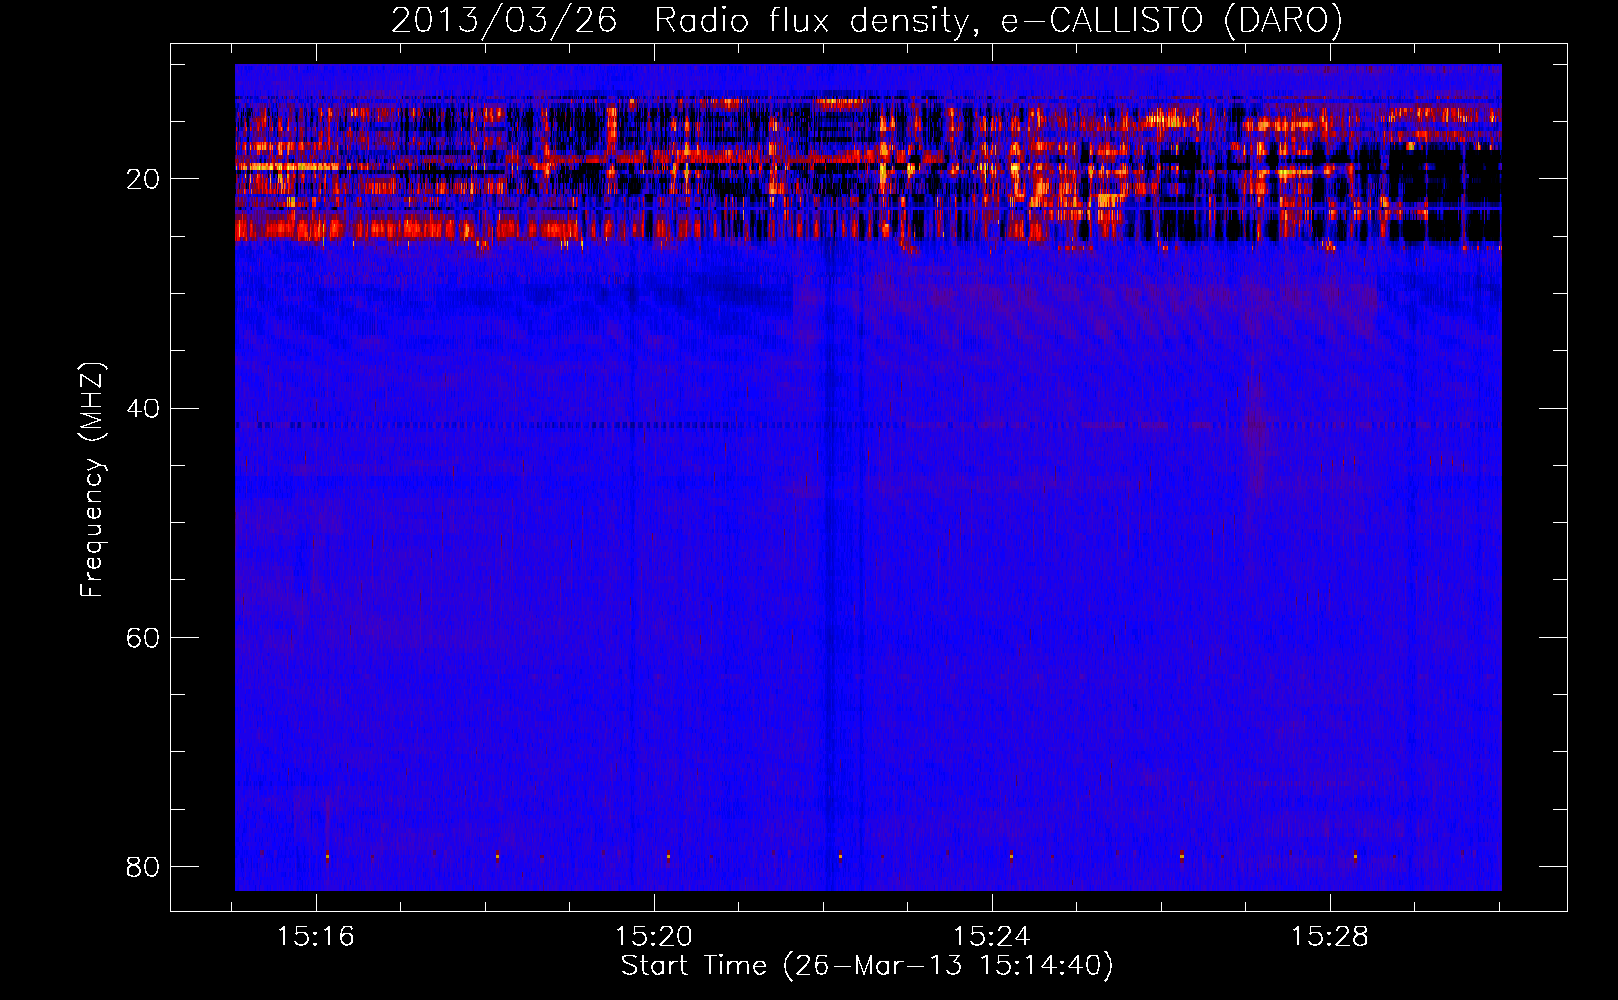Click the 'Start Time (26-Mar-13 15:14:40)' axis label

[x=867, y=966]
